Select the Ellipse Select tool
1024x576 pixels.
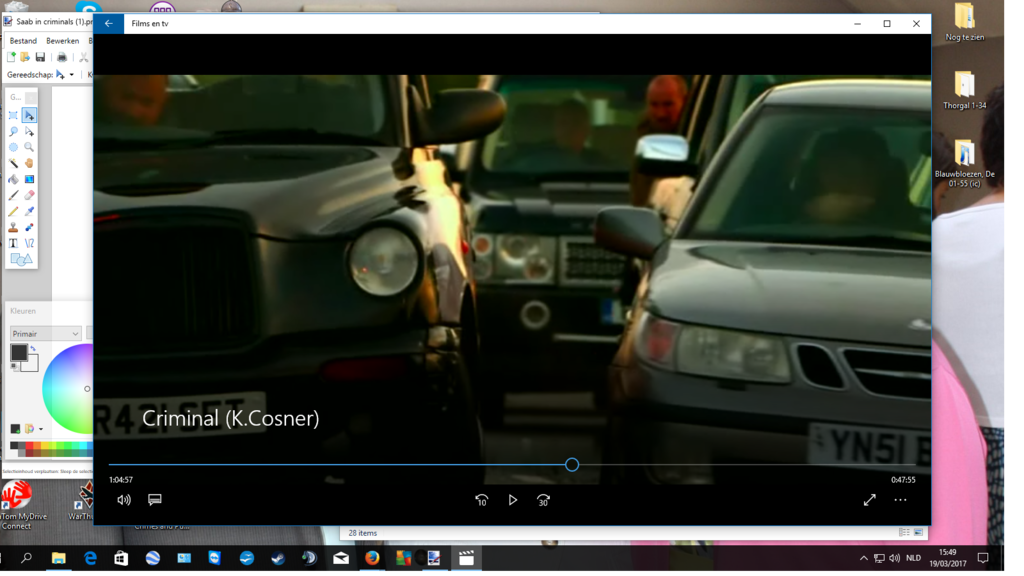[x=13, y=148]
